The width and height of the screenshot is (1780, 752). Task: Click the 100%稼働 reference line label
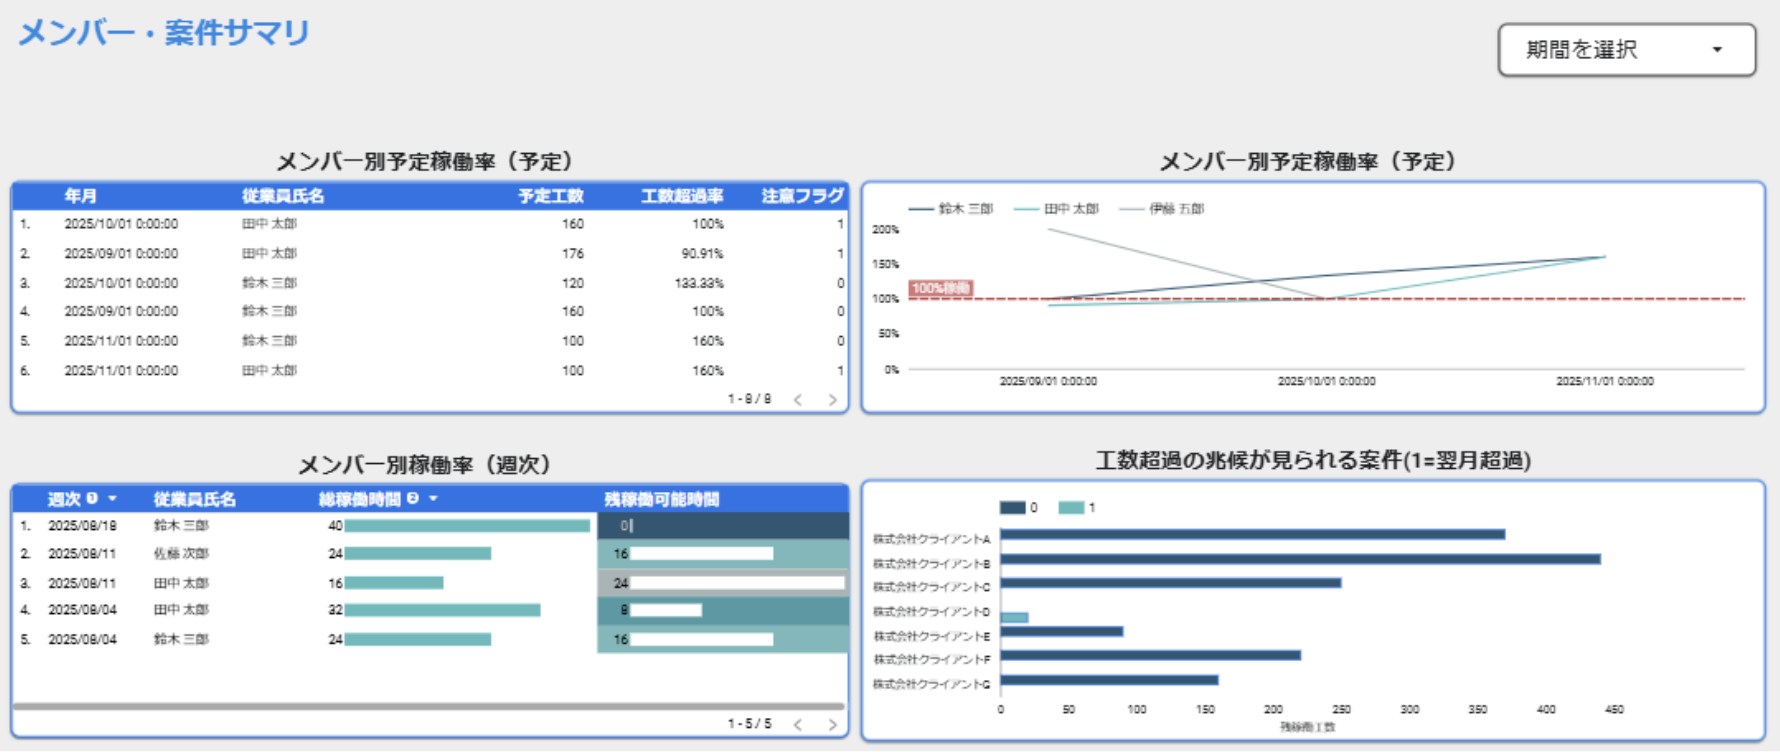click(940, 289)
